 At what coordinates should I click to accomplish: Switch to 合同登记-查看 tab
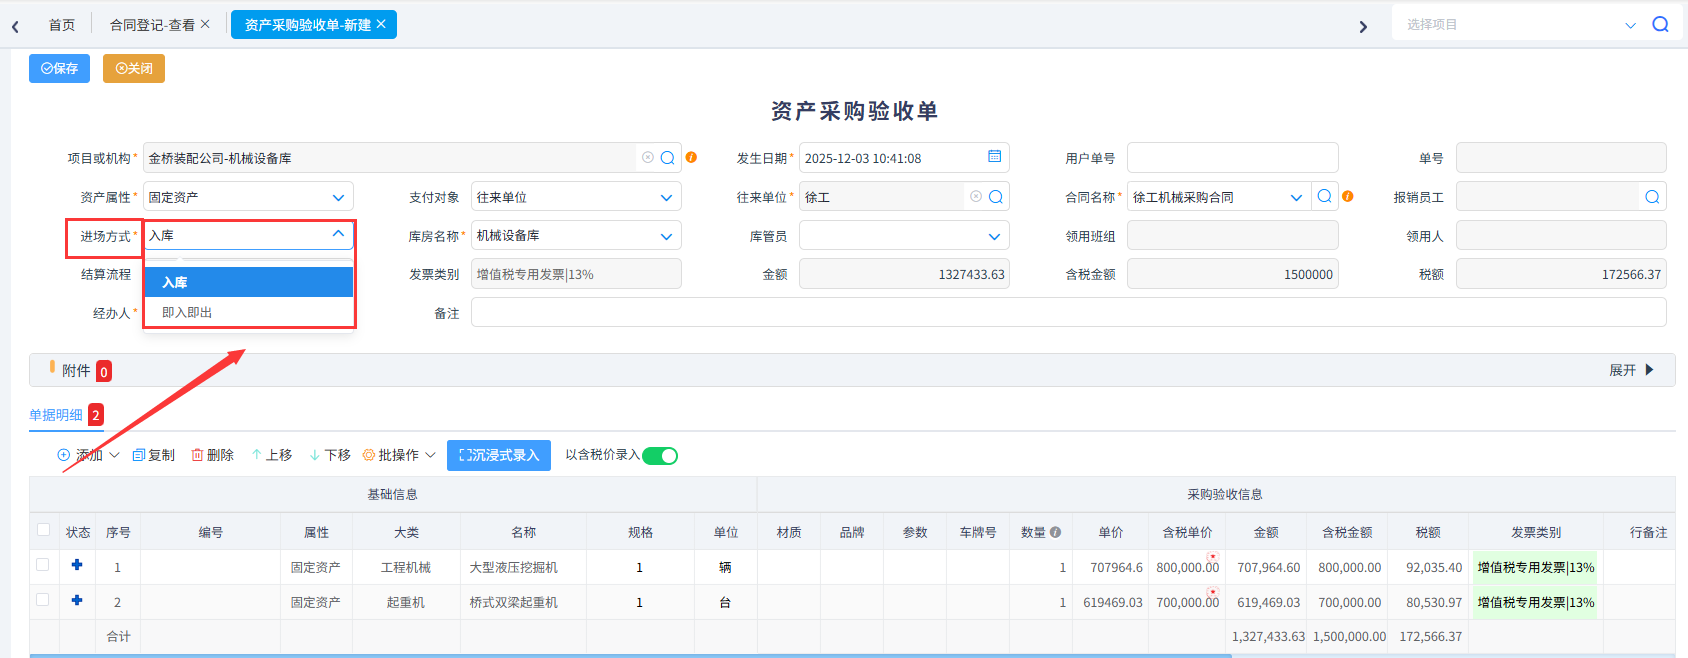pos(152,25)
